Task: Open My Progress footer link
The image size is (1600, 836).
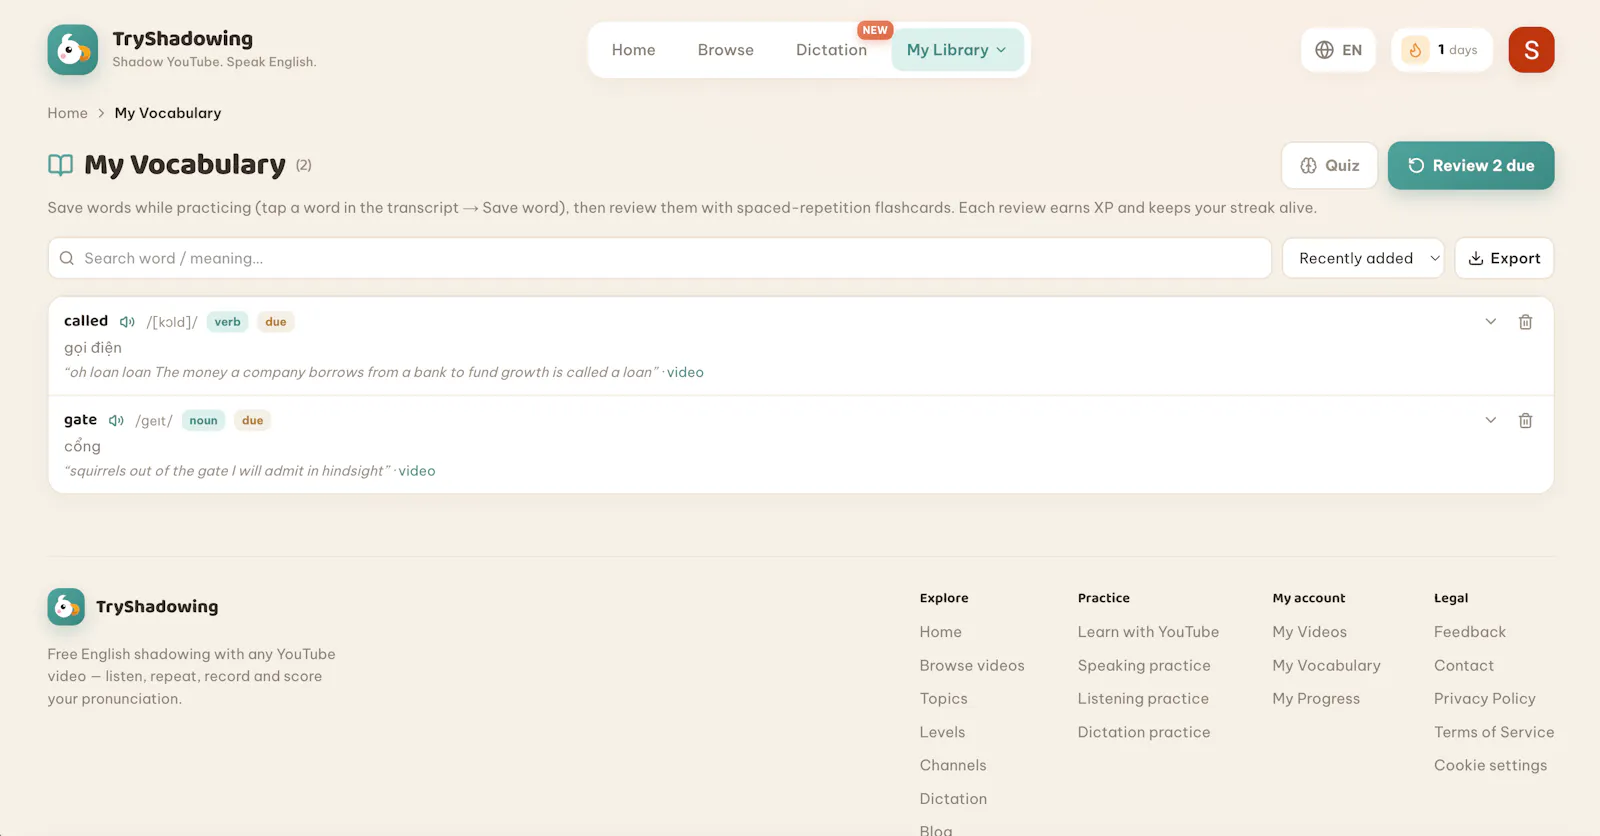Action: 1316,699
